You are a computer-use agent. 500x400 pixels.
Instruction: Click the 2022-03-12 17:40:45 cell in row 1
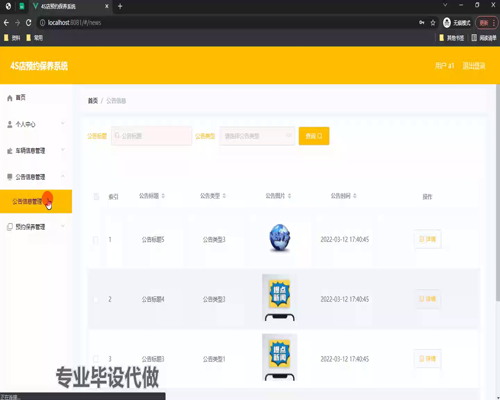(x=345, y=239)
